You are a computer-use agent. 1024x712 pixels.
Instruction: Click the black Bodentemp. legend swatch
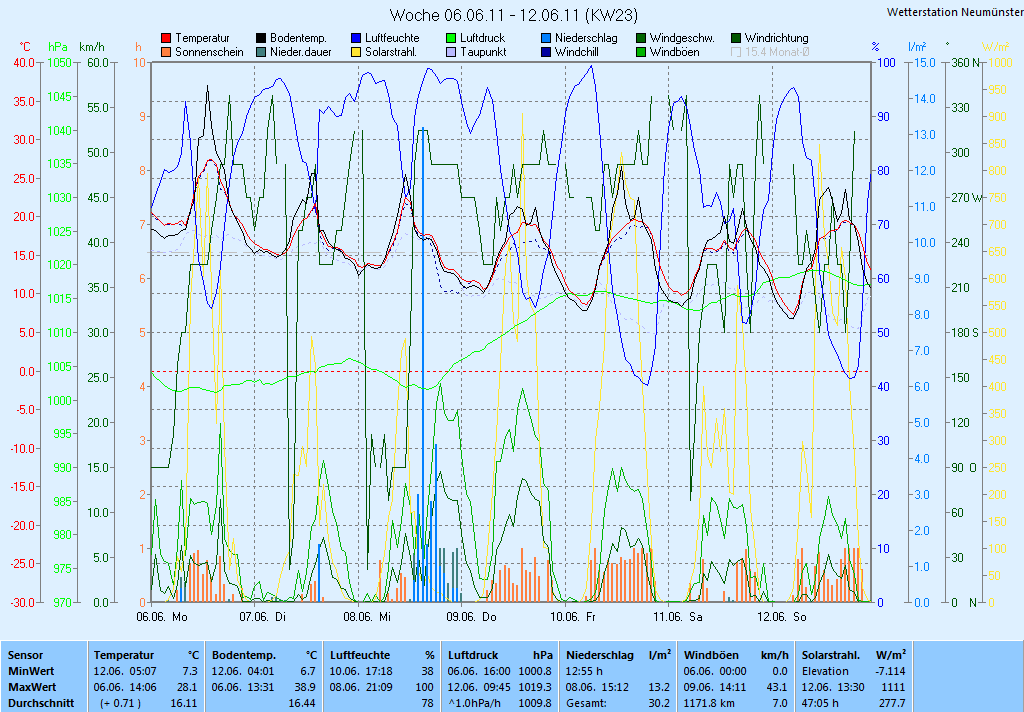point(261,39)
